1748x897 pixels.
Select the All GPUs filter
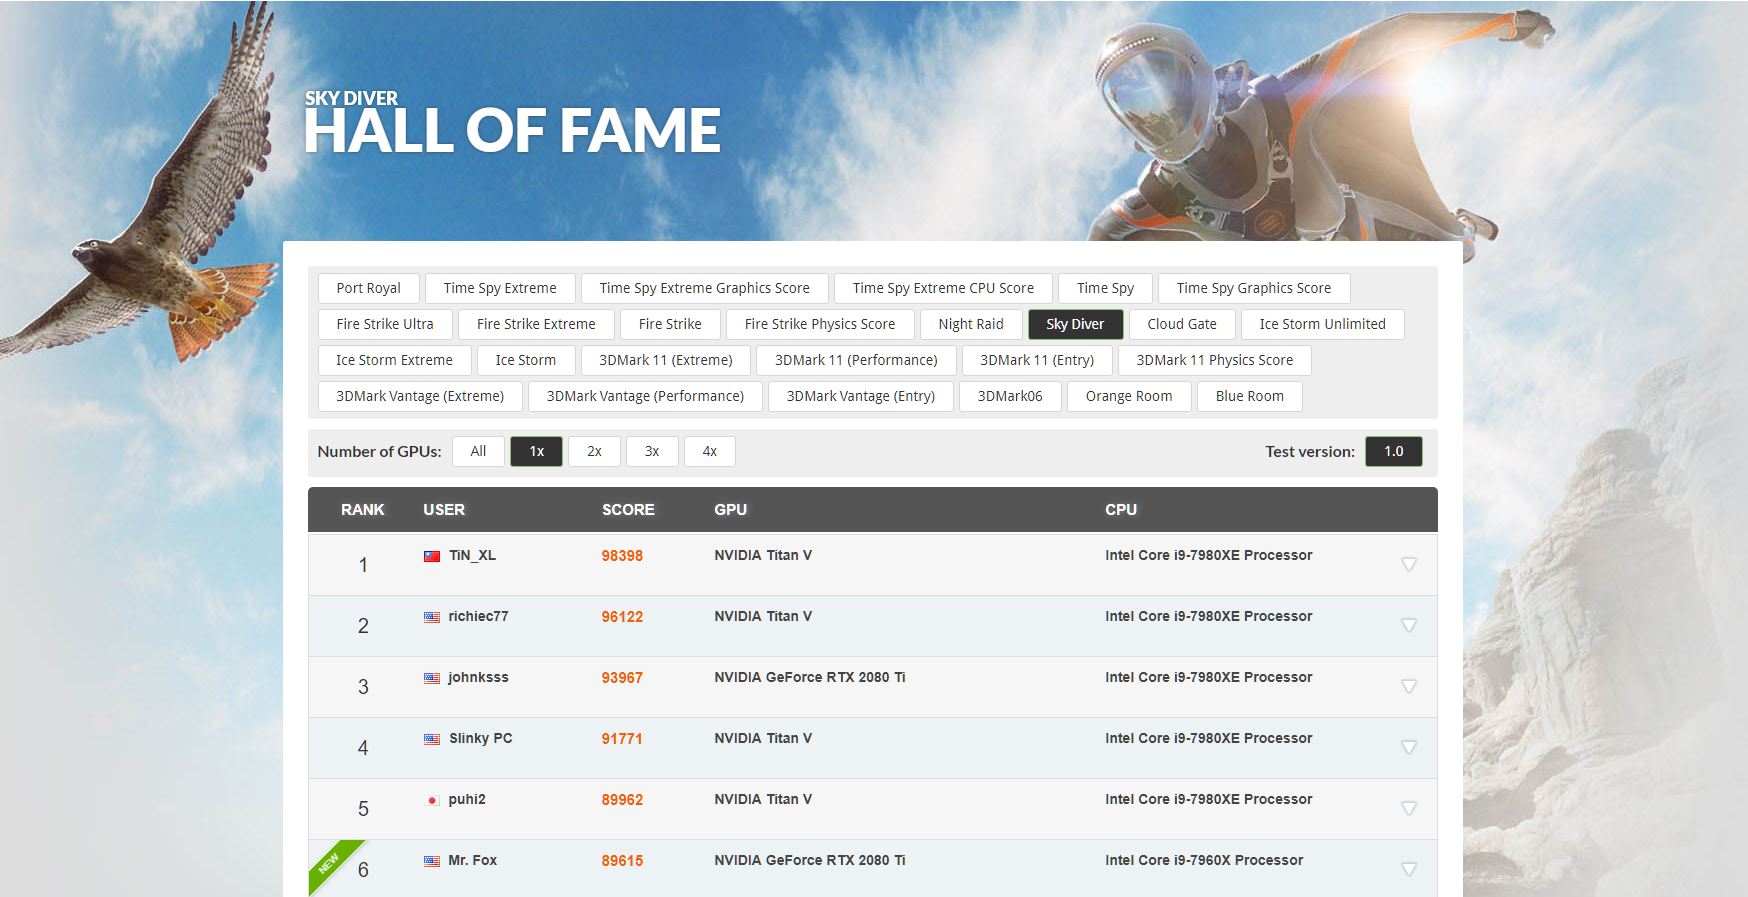coord(478,452)
